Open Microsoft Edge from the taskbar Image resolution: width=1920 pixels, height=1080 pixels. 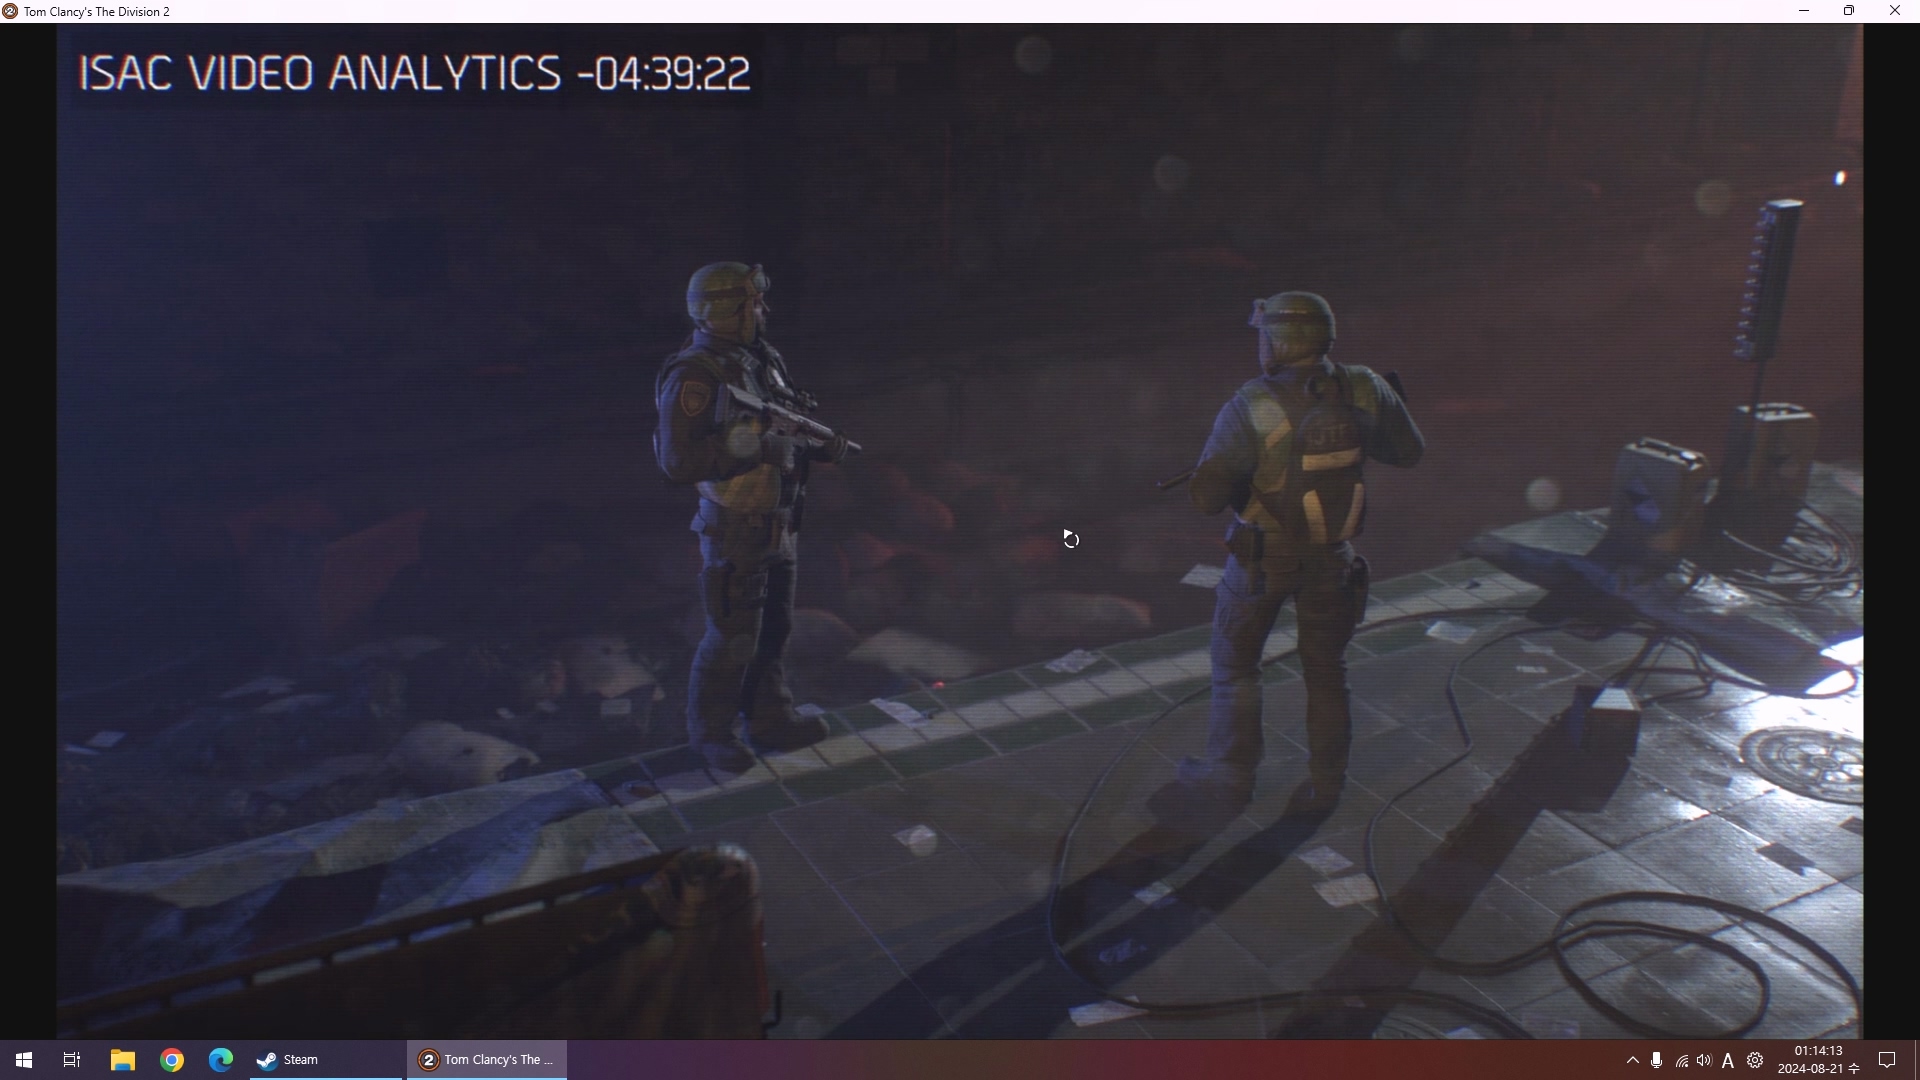(221, 1060)
